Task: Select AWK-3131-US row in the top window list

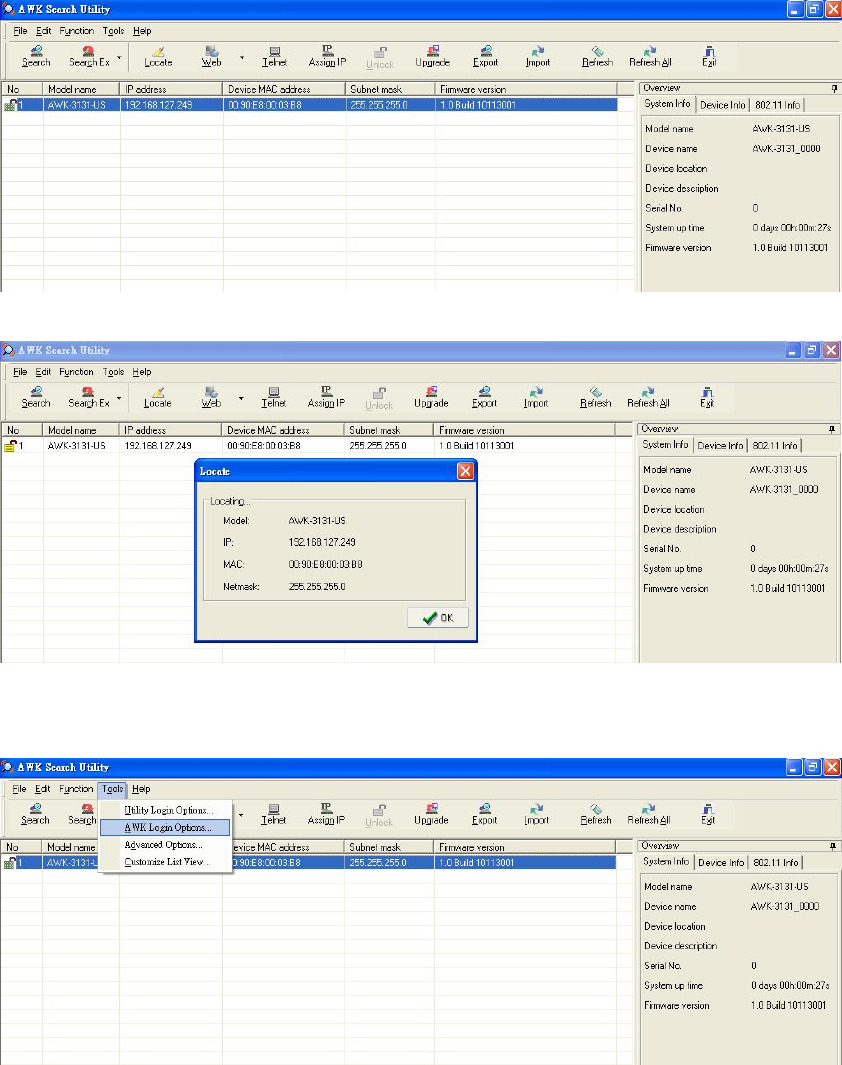Action: pos(310,105)
